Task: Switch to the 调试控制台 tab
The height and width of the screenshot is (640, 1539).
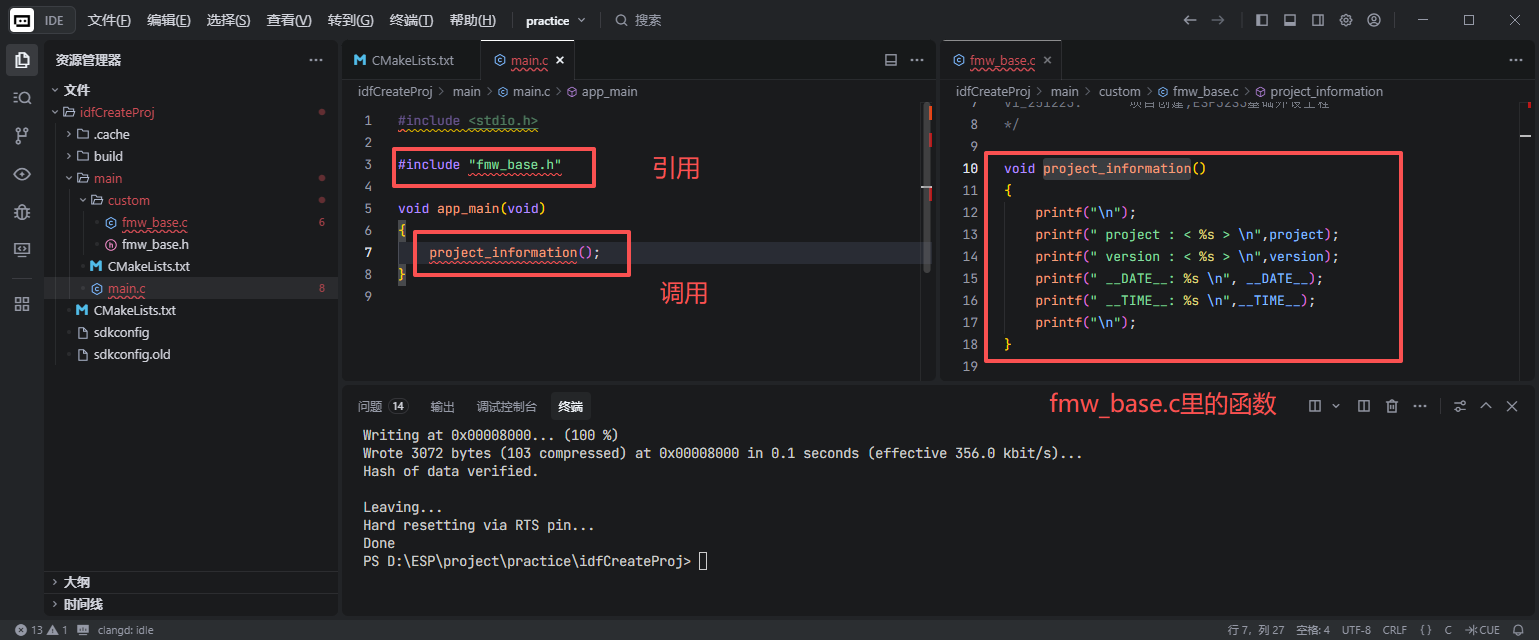Action: click(506, 406)
